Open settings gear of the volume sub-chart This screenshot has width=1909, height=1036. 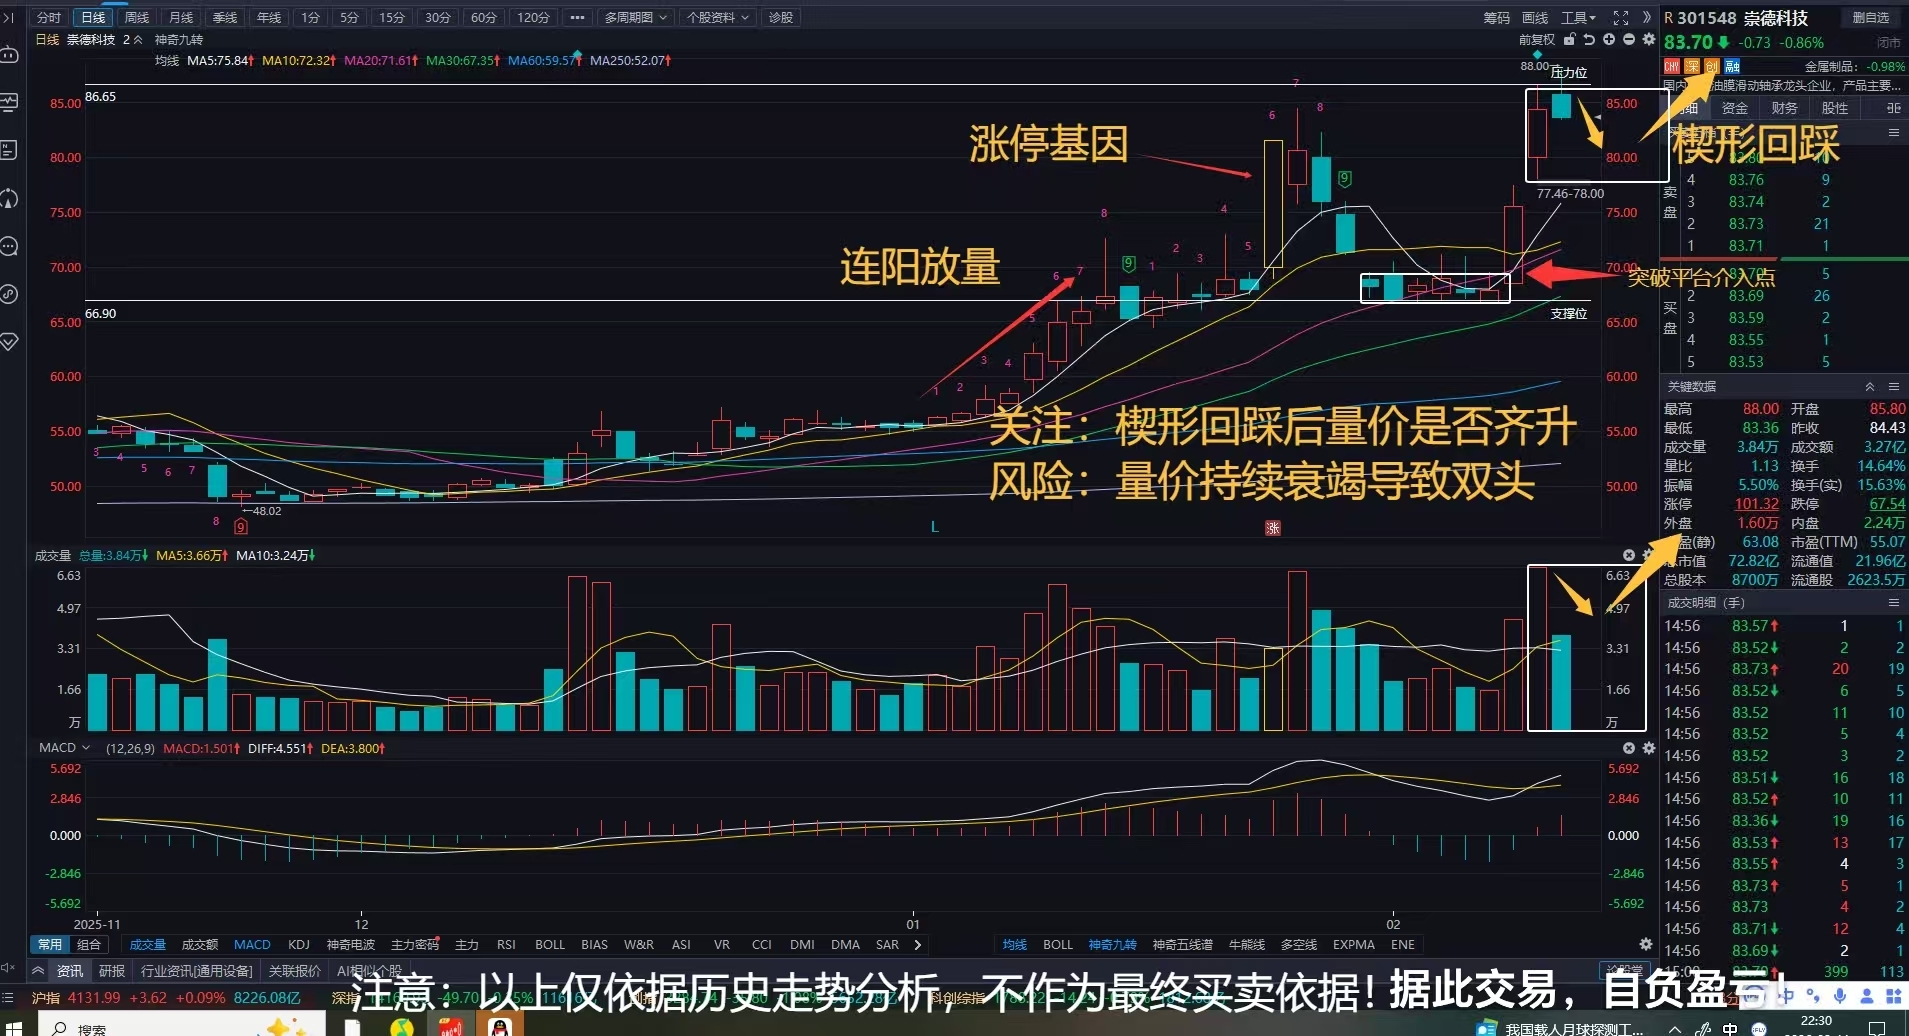pos(1648,555)
